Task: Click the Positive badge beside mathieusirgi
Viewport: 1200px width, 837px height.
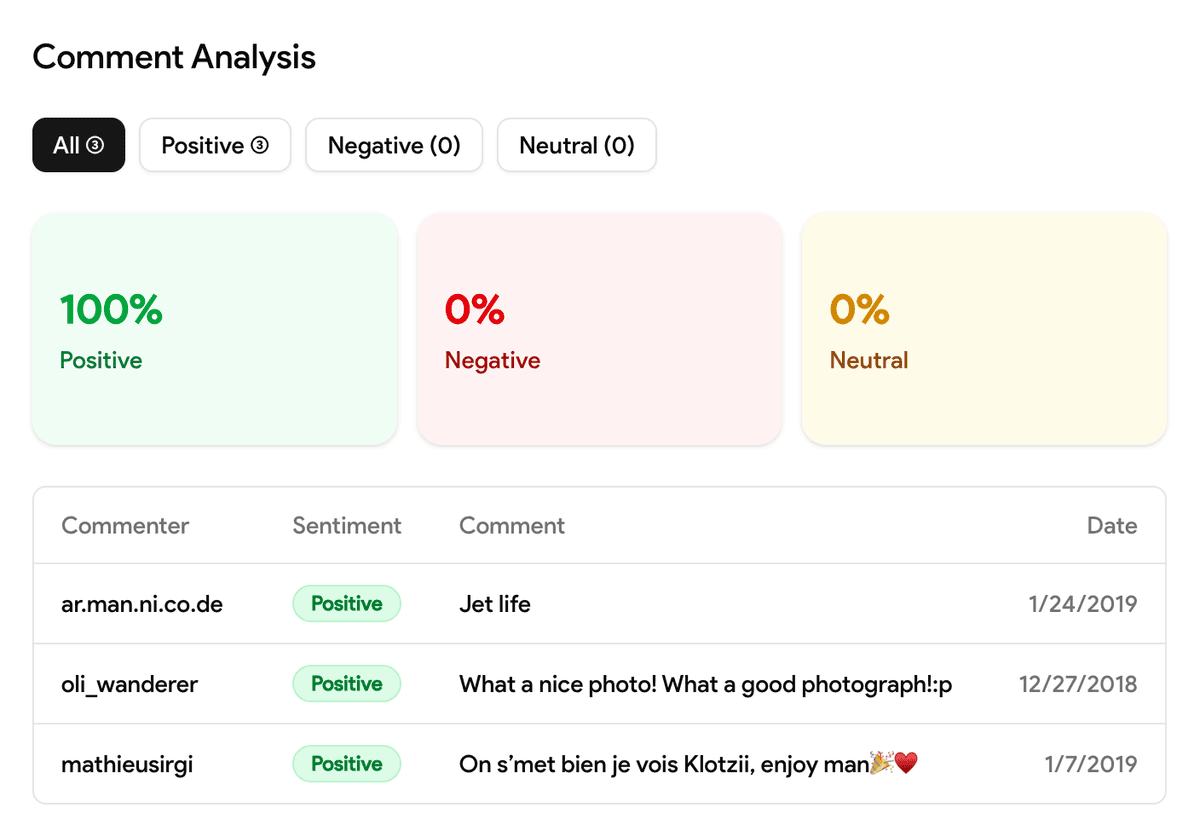Action: click(346, 763)
